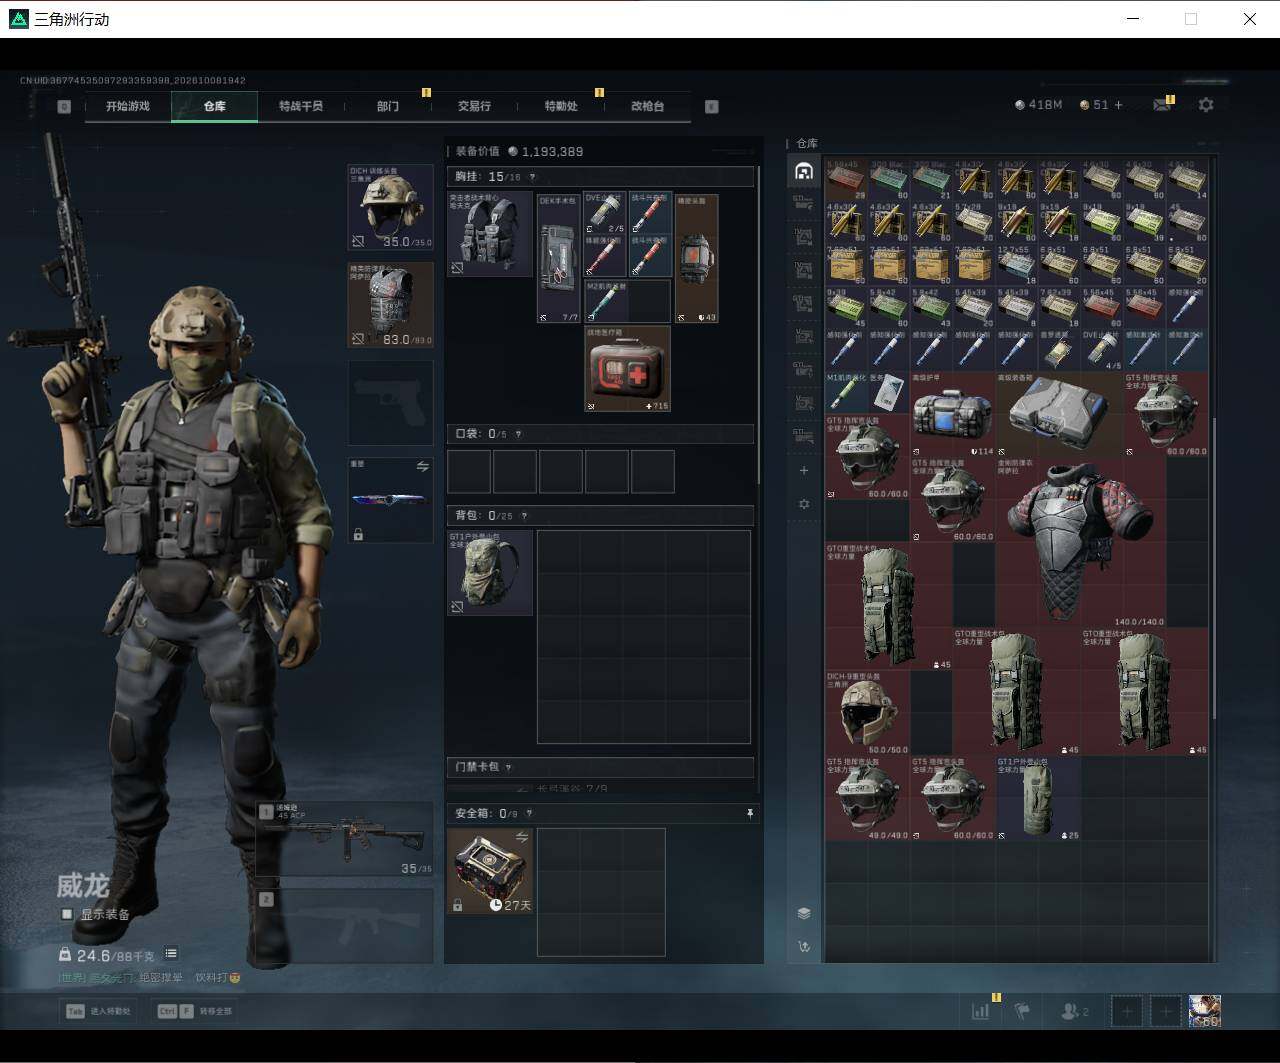Select equipped body armor slot 83.0/83.0
Image resolution: width=1280 pixels, height=1063 pixels.
click(x=390, y=305)
